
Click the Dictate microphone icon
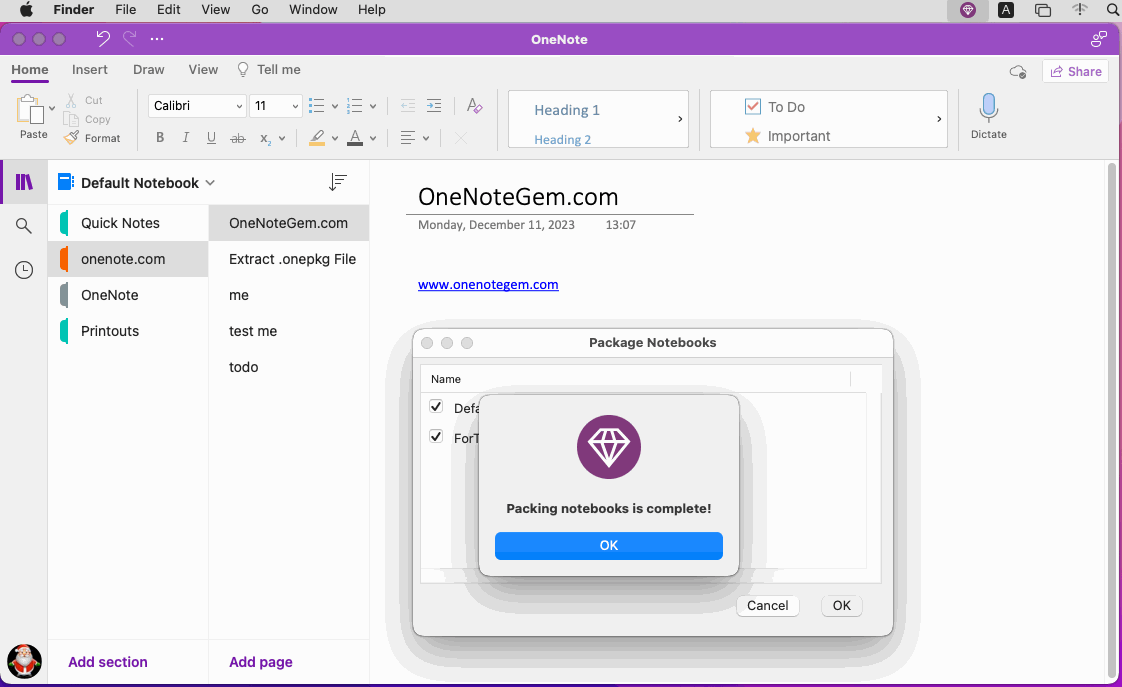coord(988,108)
